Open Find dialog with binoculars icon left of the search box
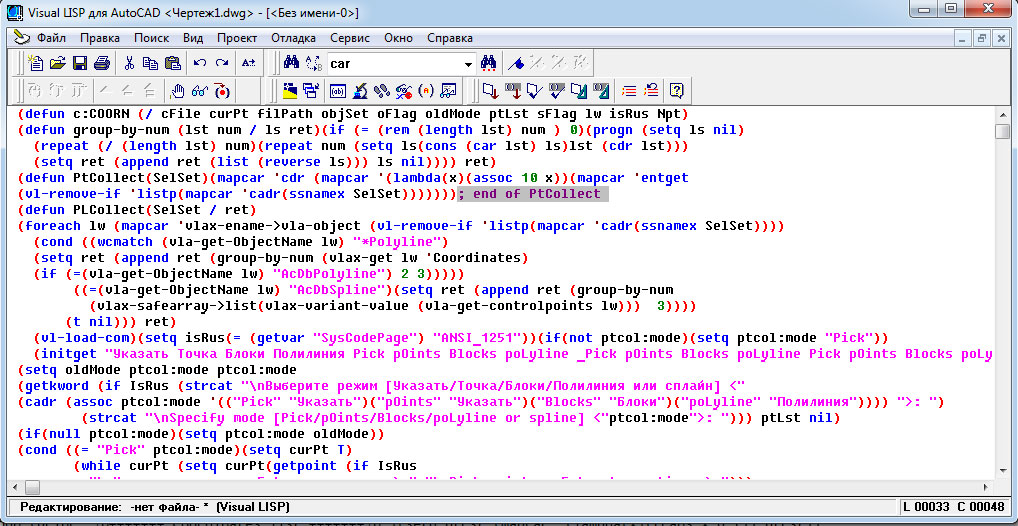 coord(292,63)
